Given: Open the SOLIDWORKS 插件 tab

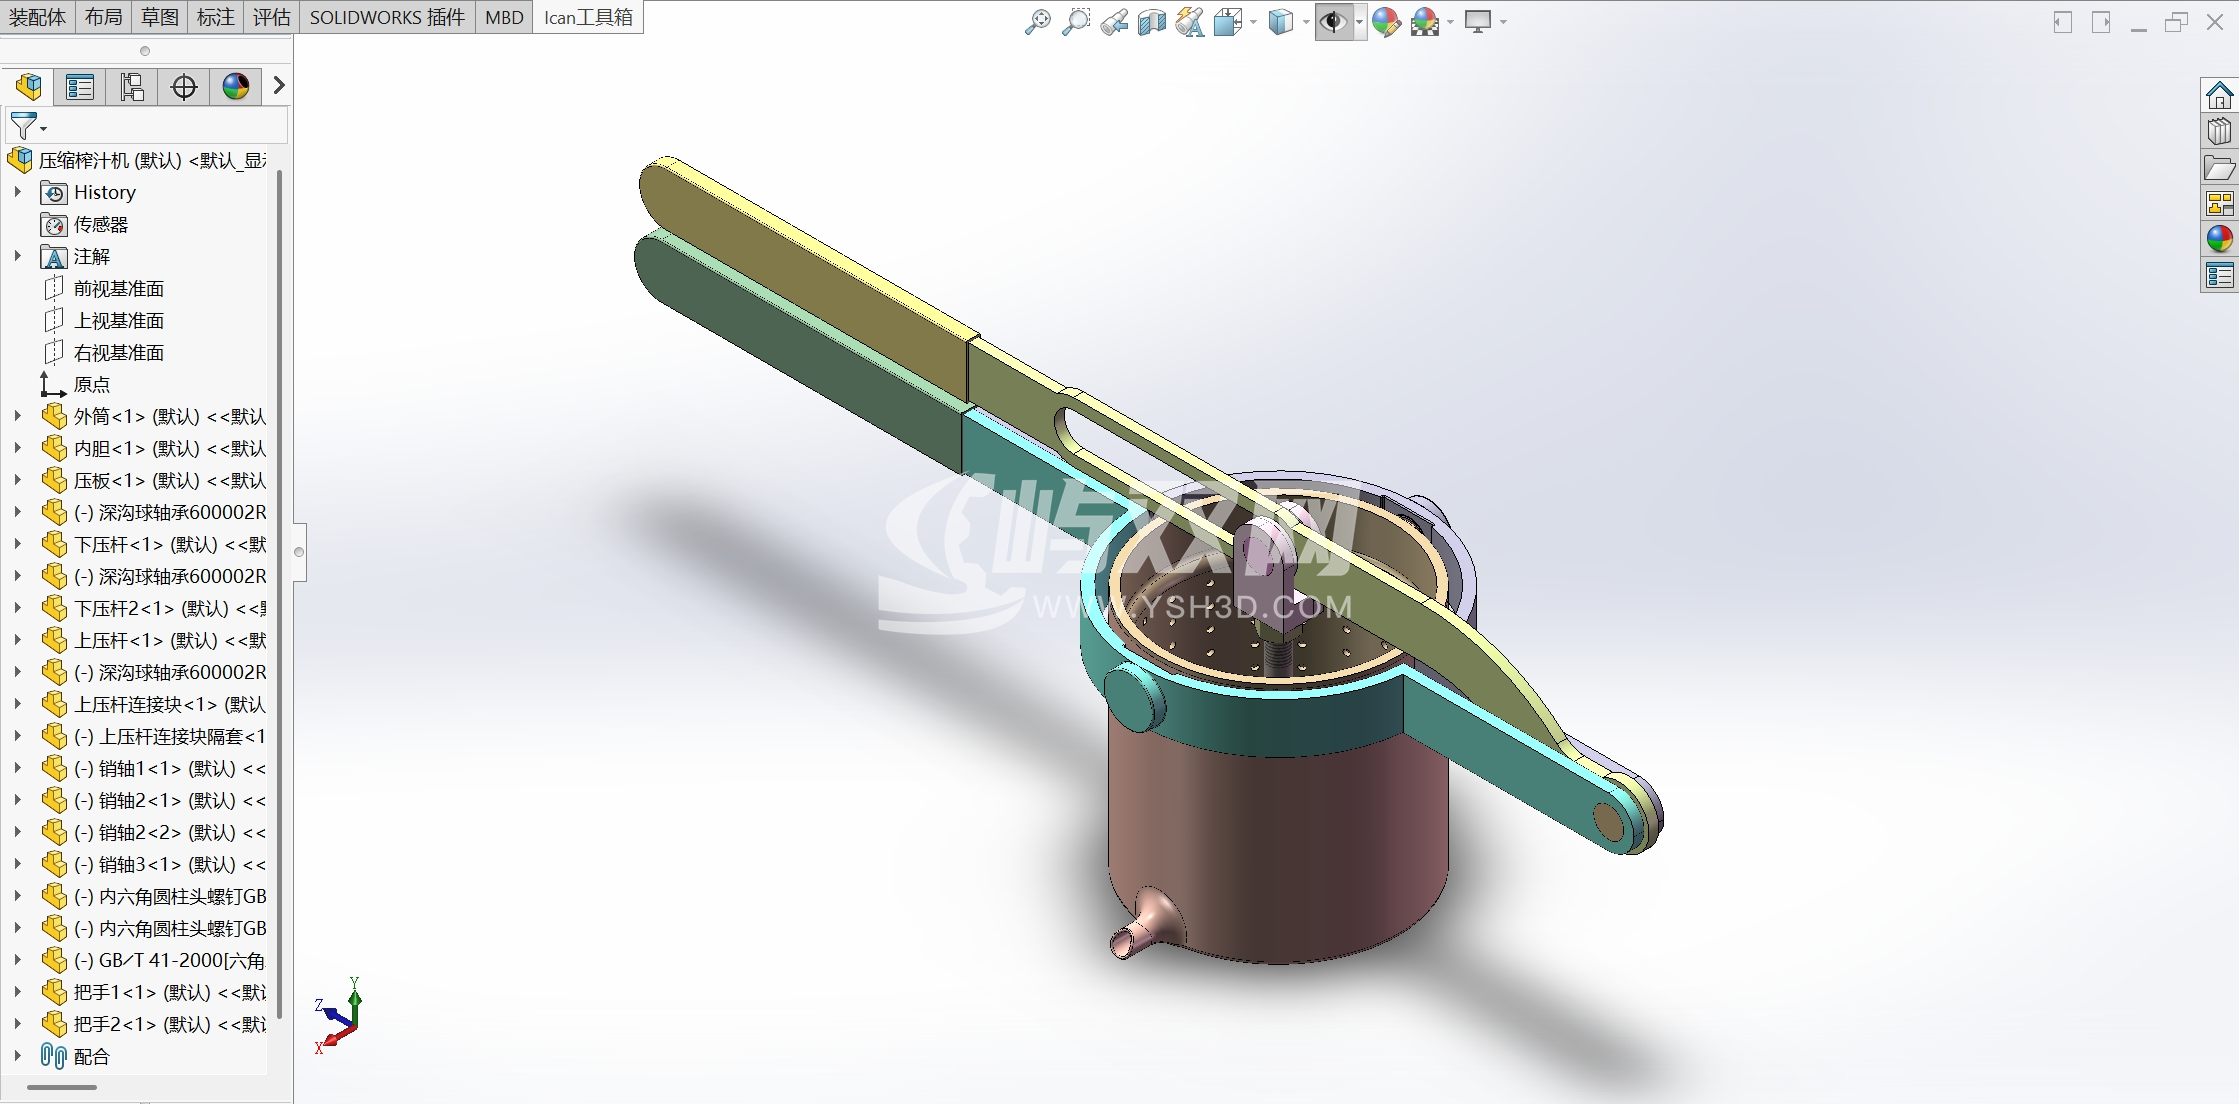Looking at the screenshot, I should click(387, 17).
